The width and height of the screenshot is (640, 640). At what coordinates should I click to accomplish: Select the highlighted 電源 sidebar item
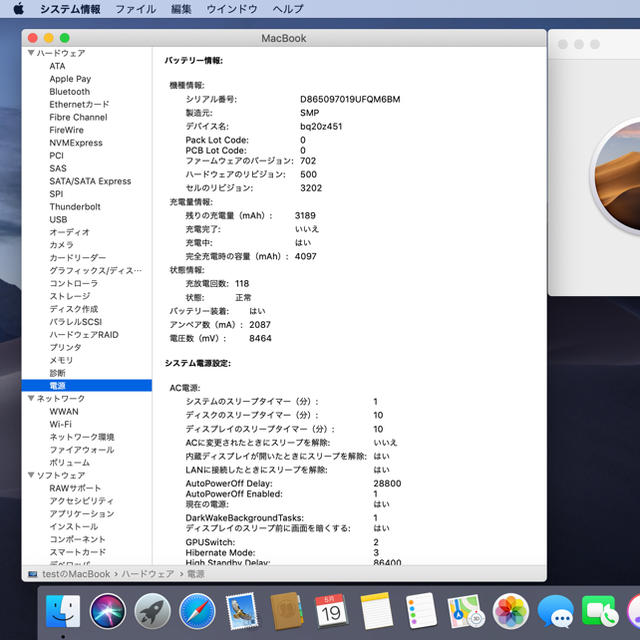pos(87,386)
